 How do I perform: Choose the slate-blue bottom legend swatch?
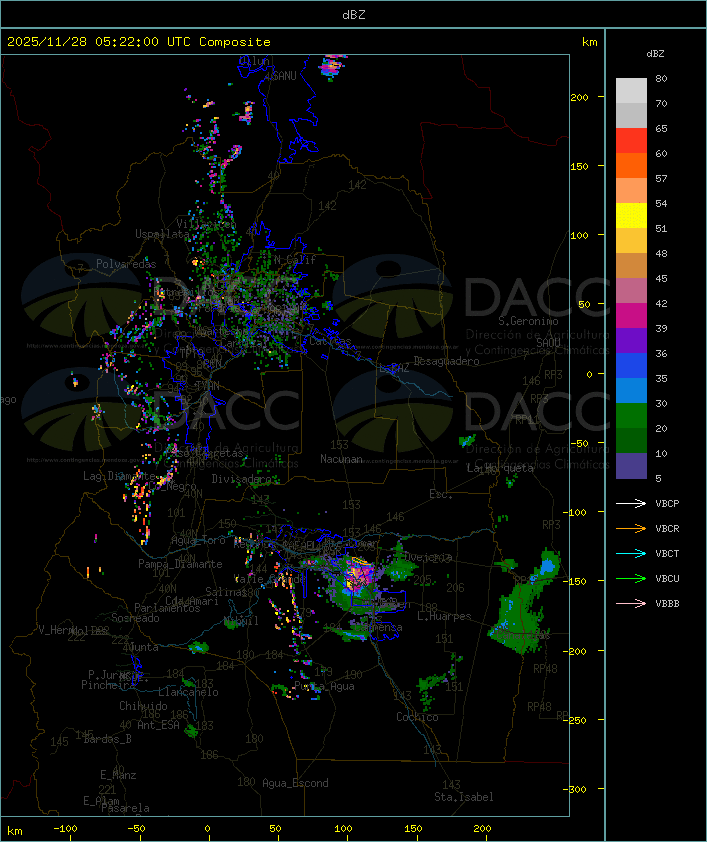[631, 466]
